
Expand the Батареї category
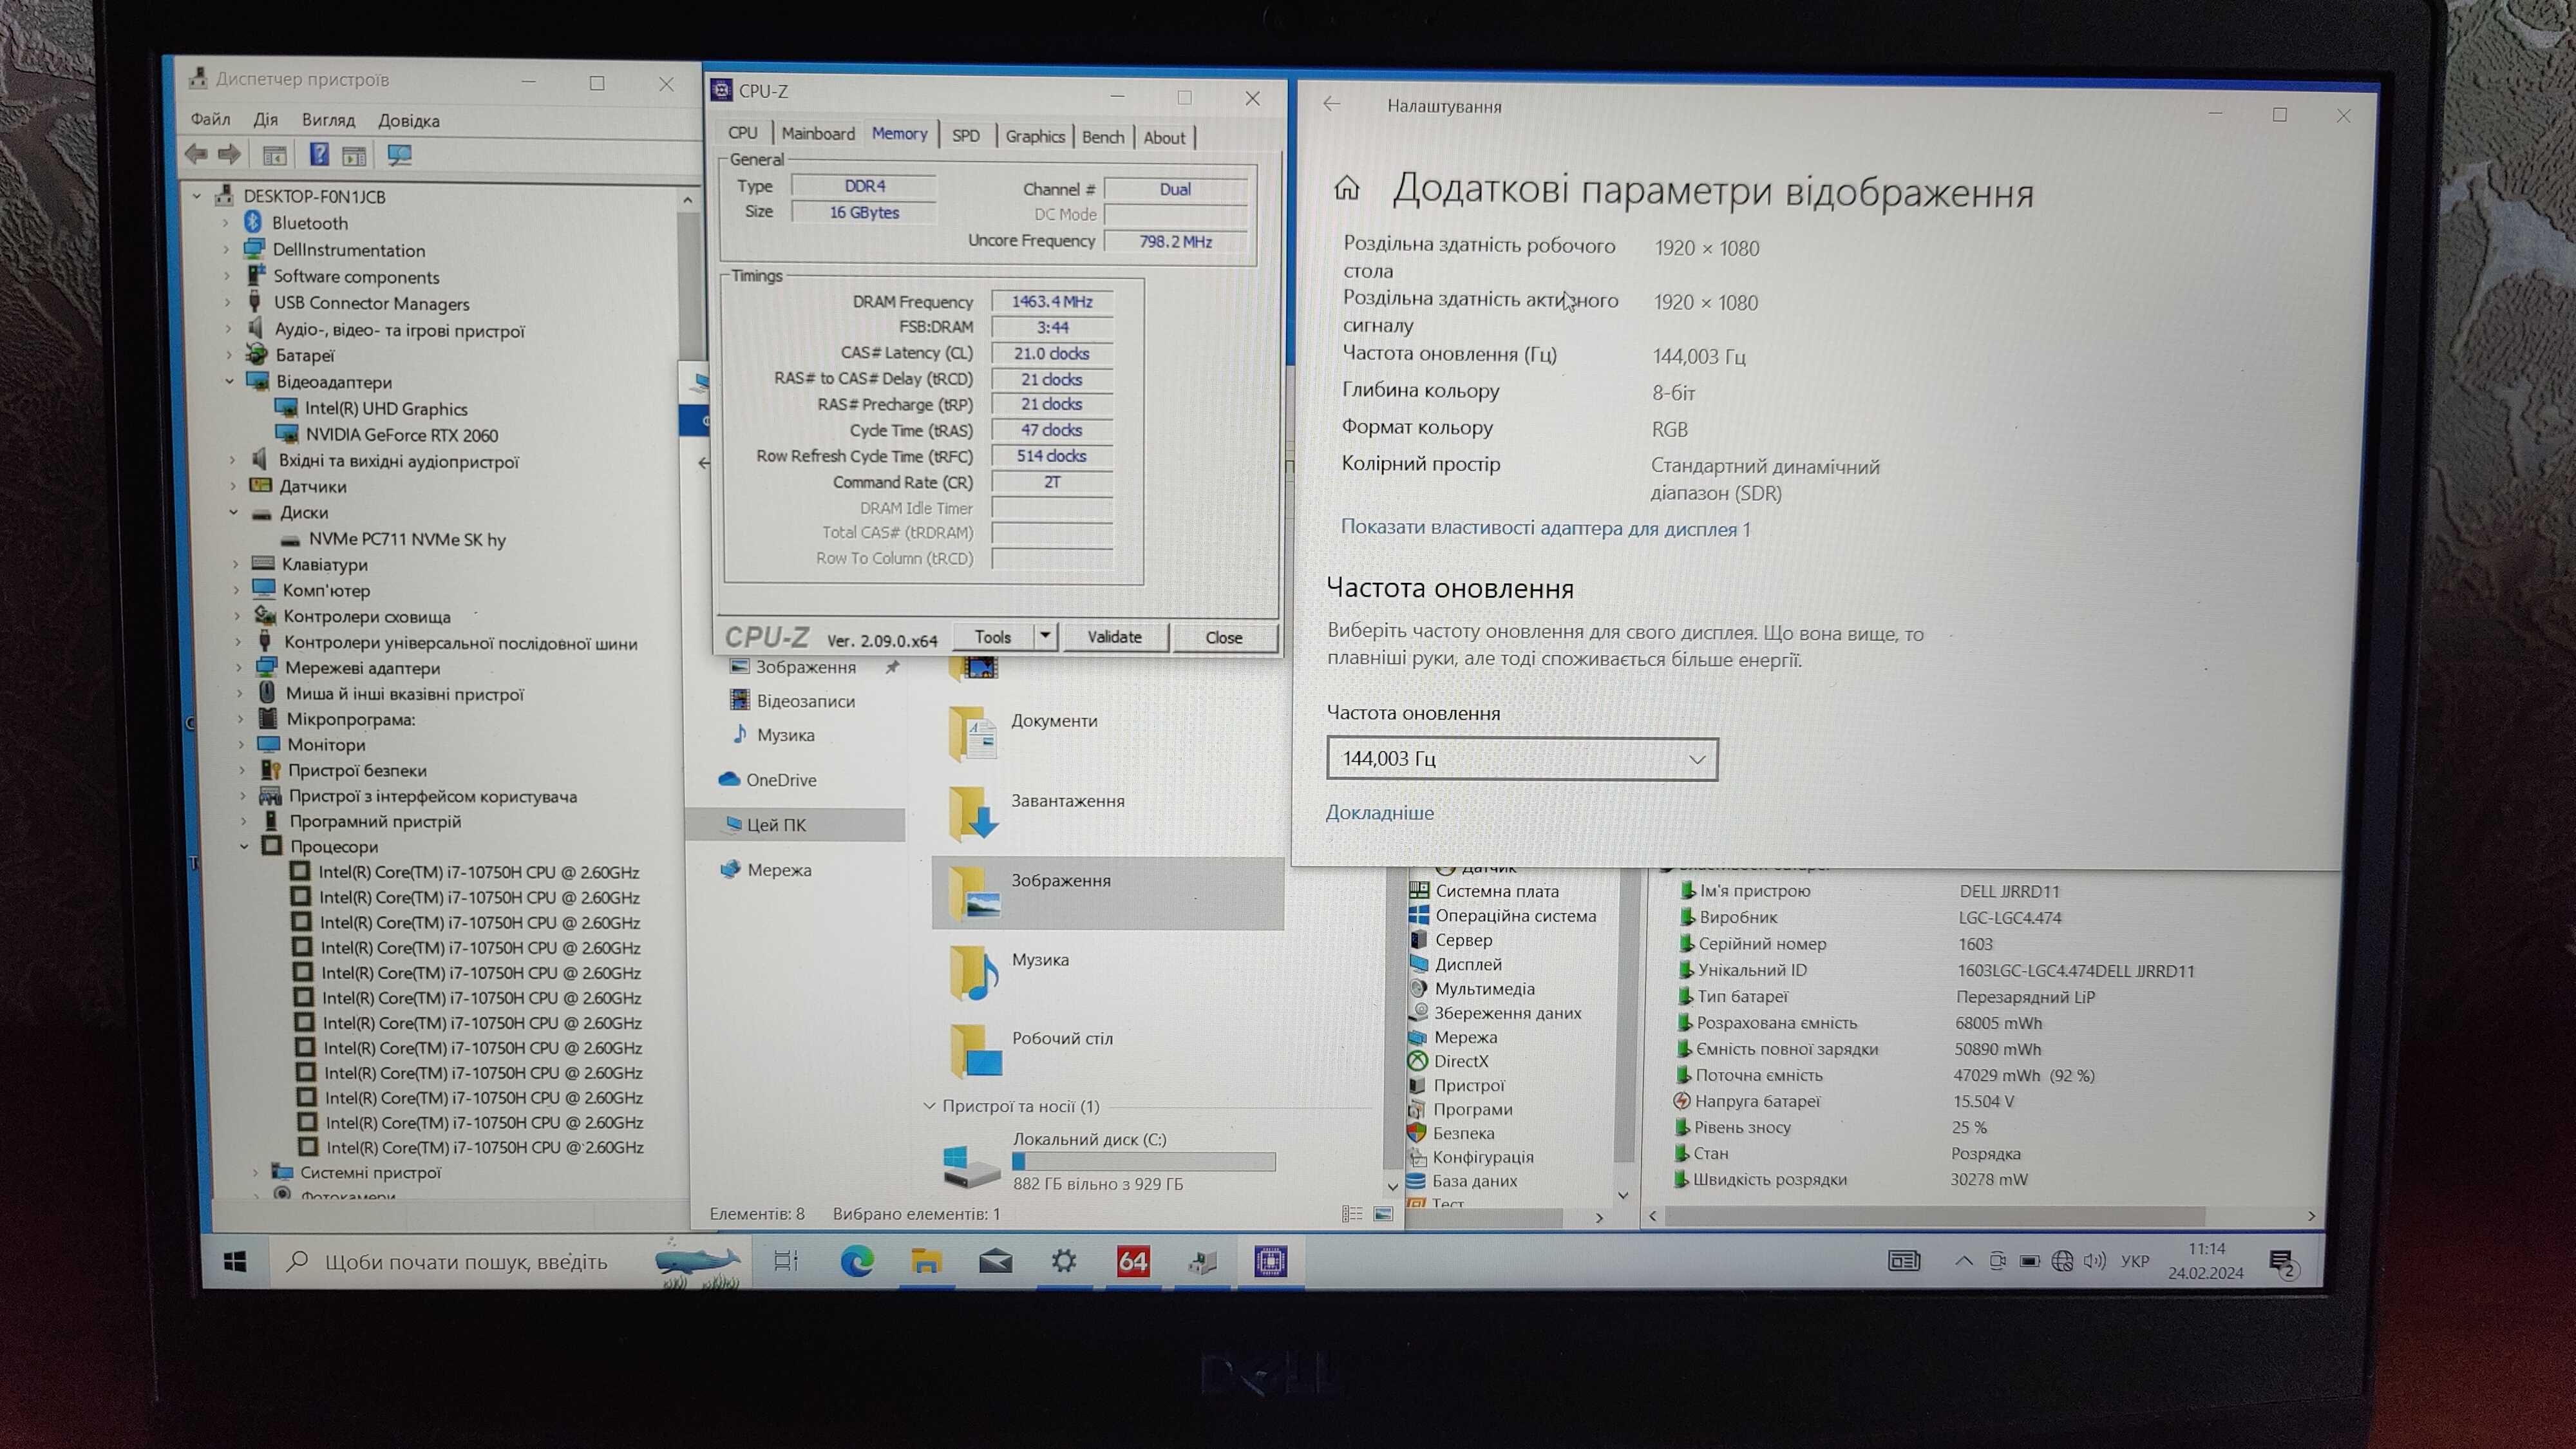229,355
